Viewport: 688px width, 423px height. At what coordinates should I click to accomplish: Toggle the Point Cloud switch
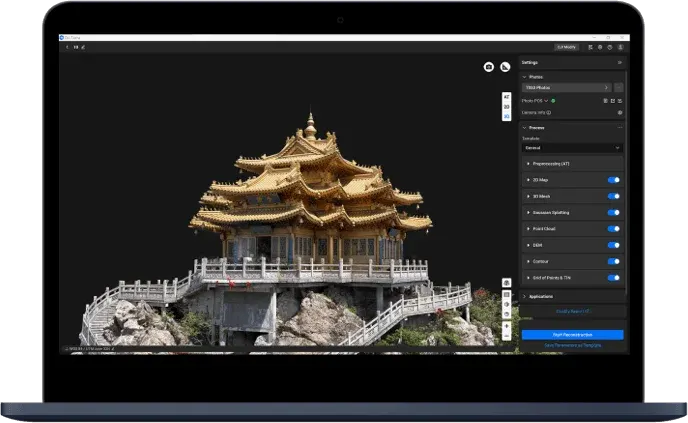(613, 229)
